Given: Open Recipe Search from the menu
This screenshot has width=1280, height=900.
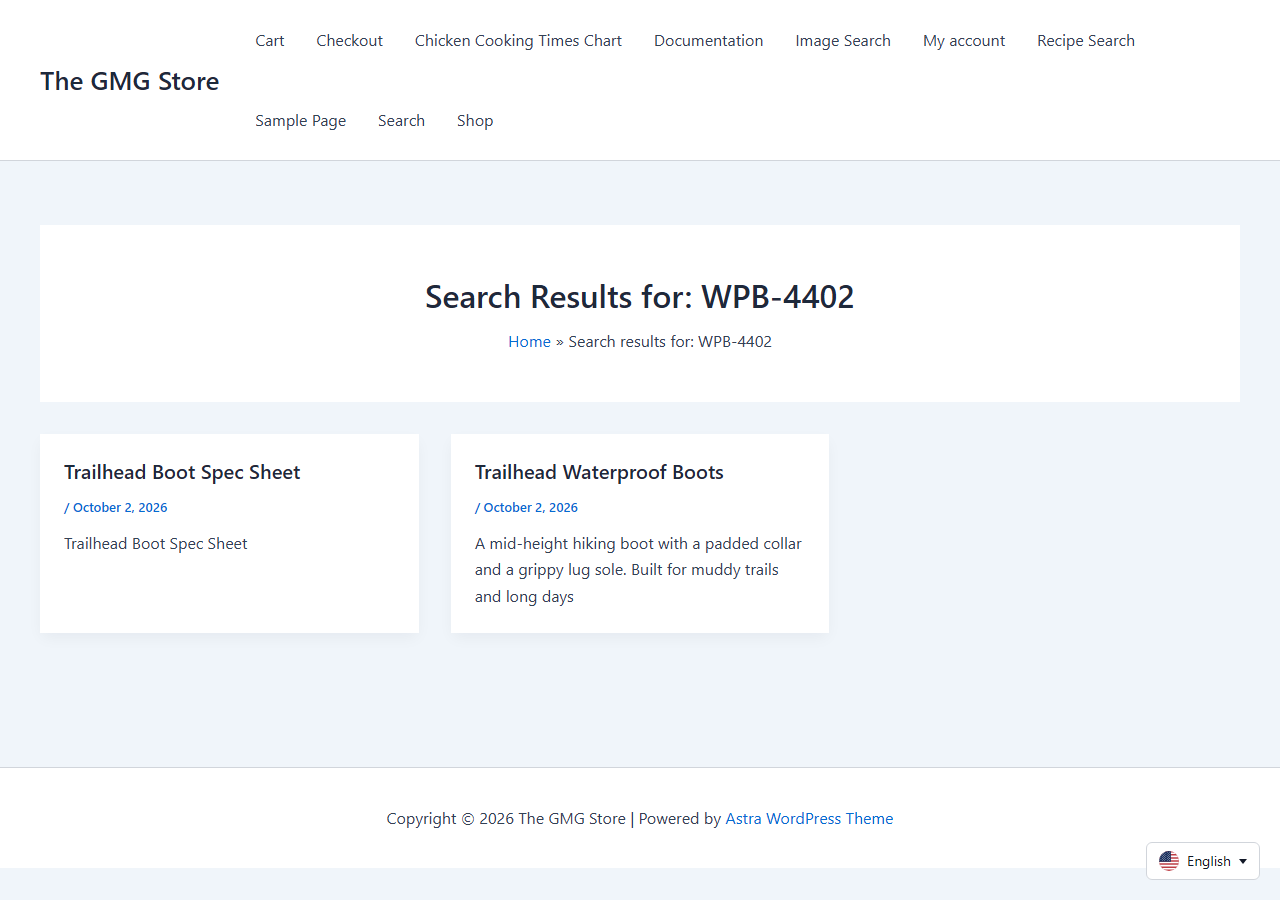Looking at the screenshot, I should click(x=1086, y=41).
